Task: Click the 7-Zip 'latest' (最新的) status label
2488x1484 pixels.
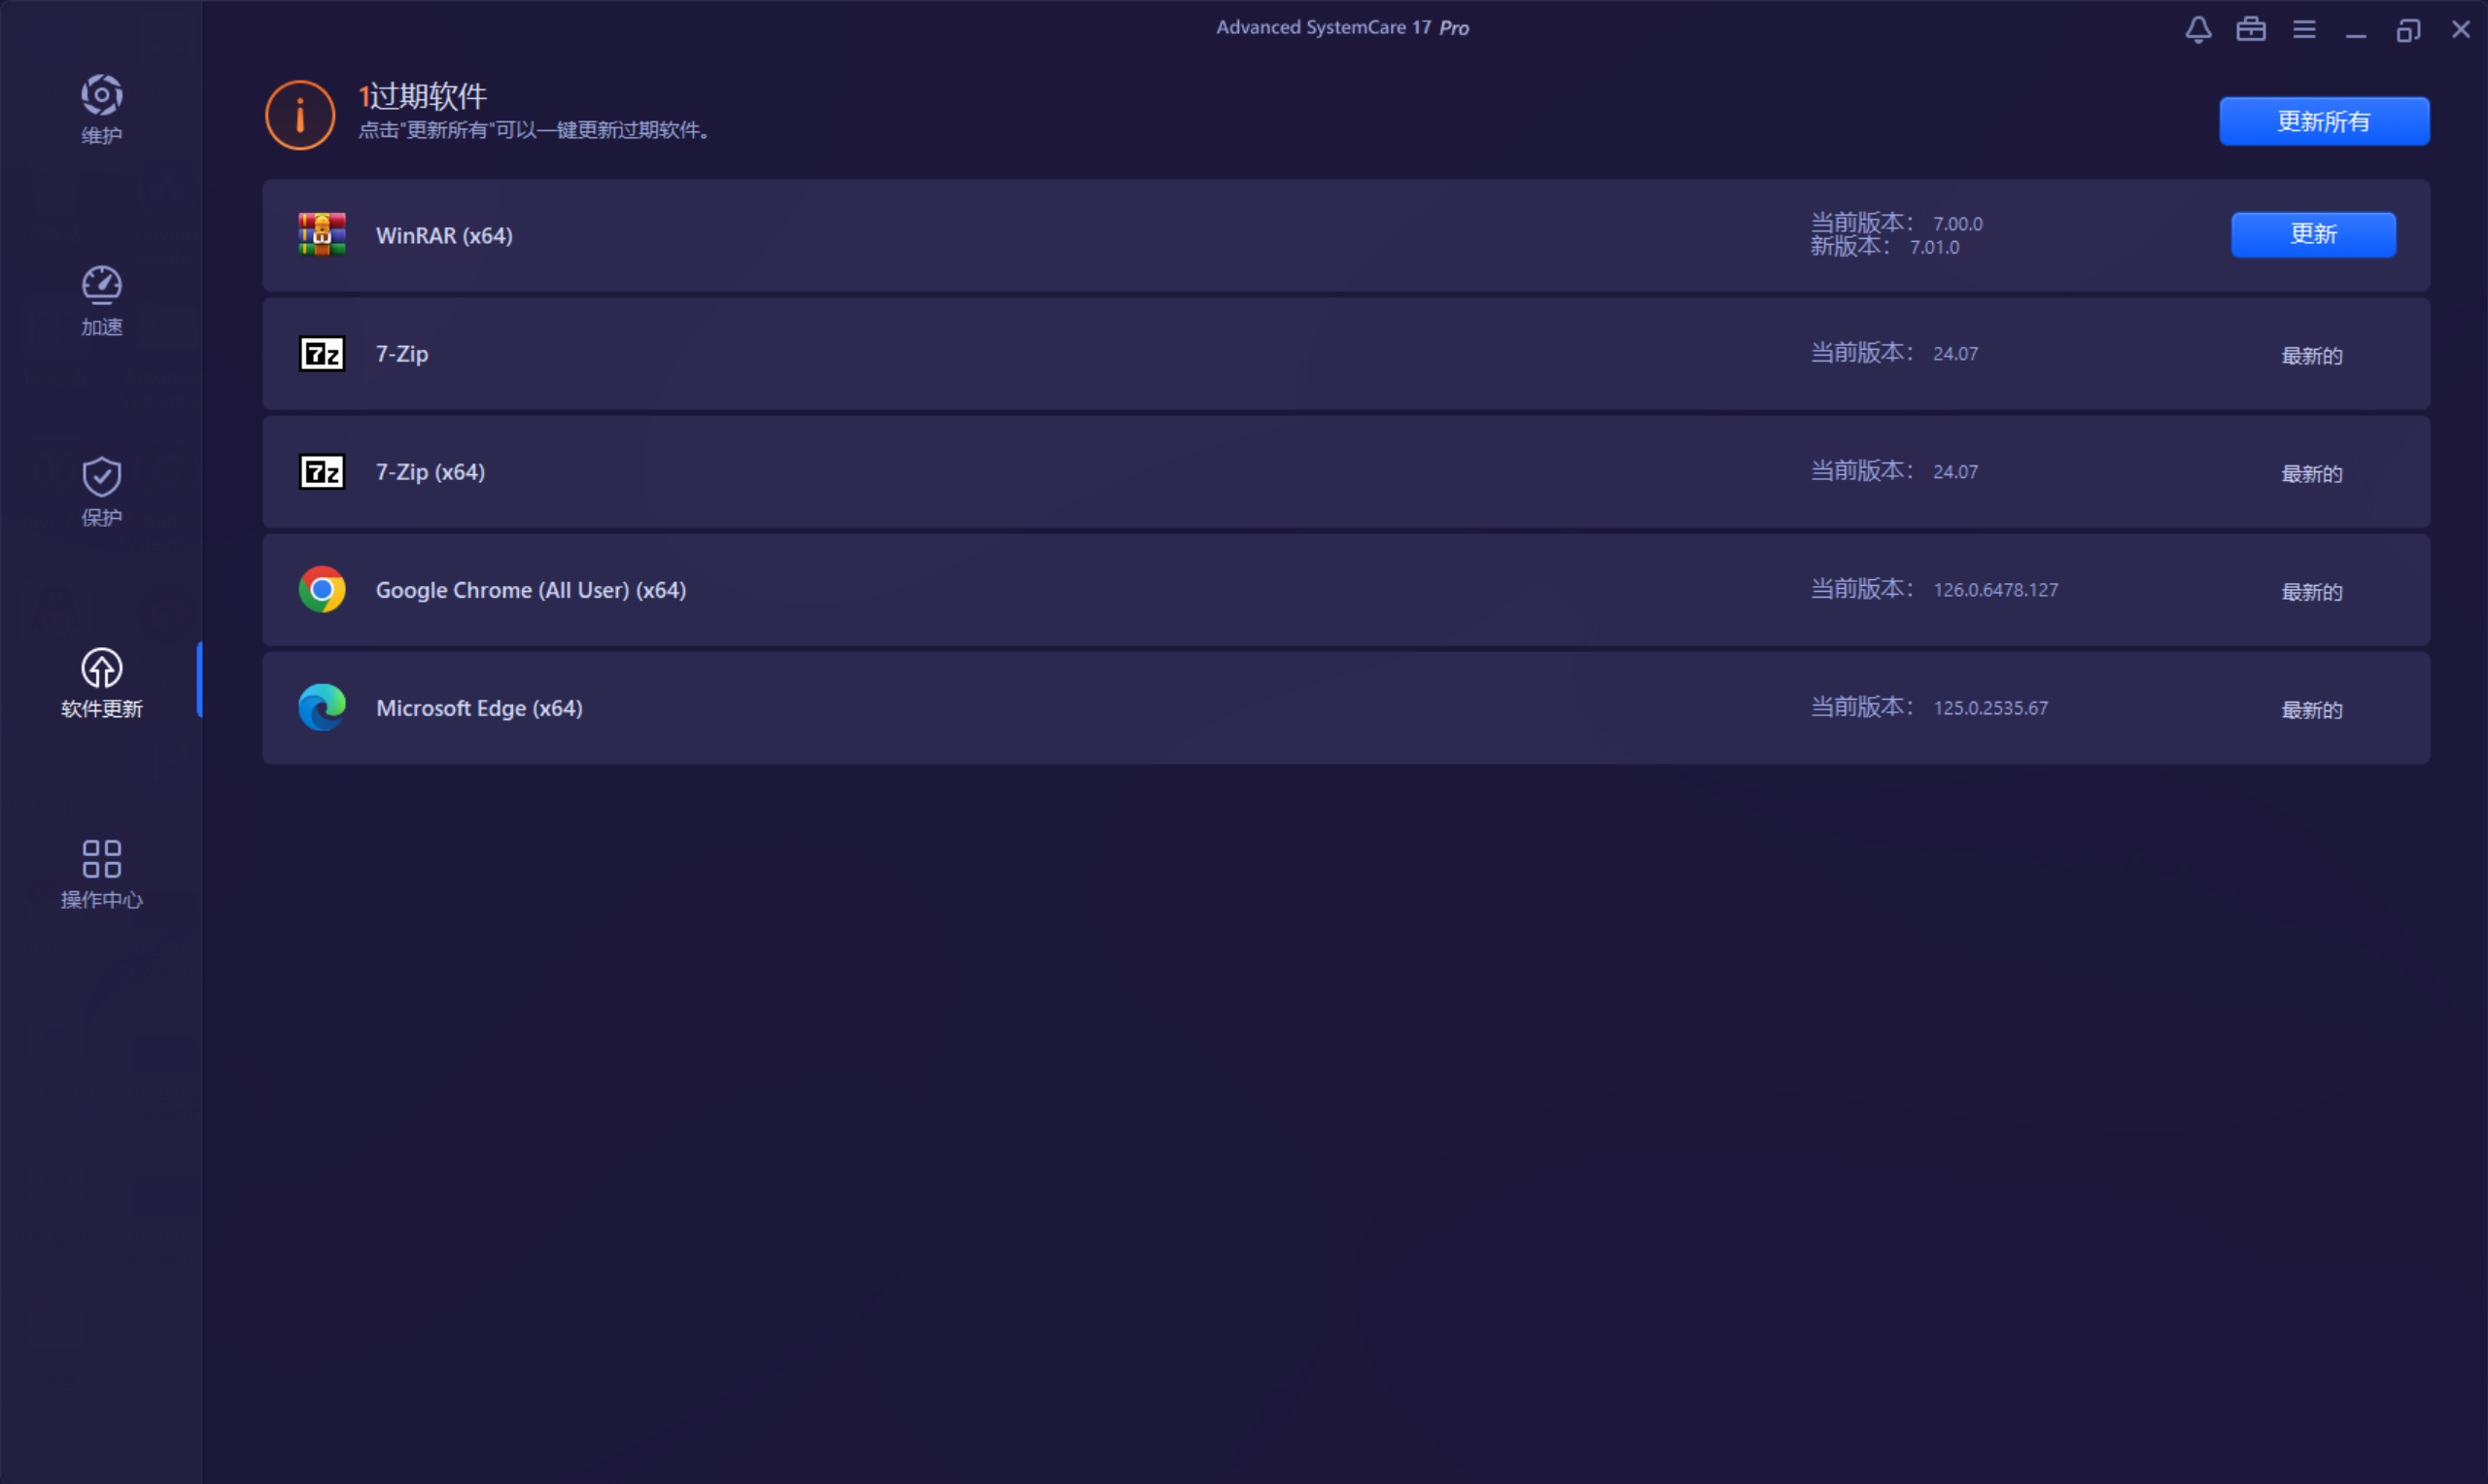Action: [2311, 356]
